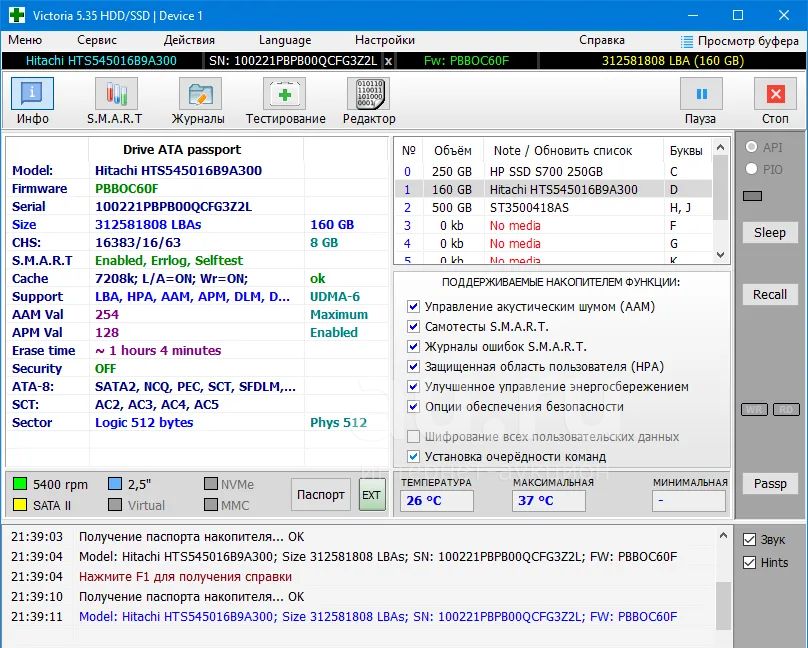
Task: Open the Тестирование toolbar icon
Action: 284,94
